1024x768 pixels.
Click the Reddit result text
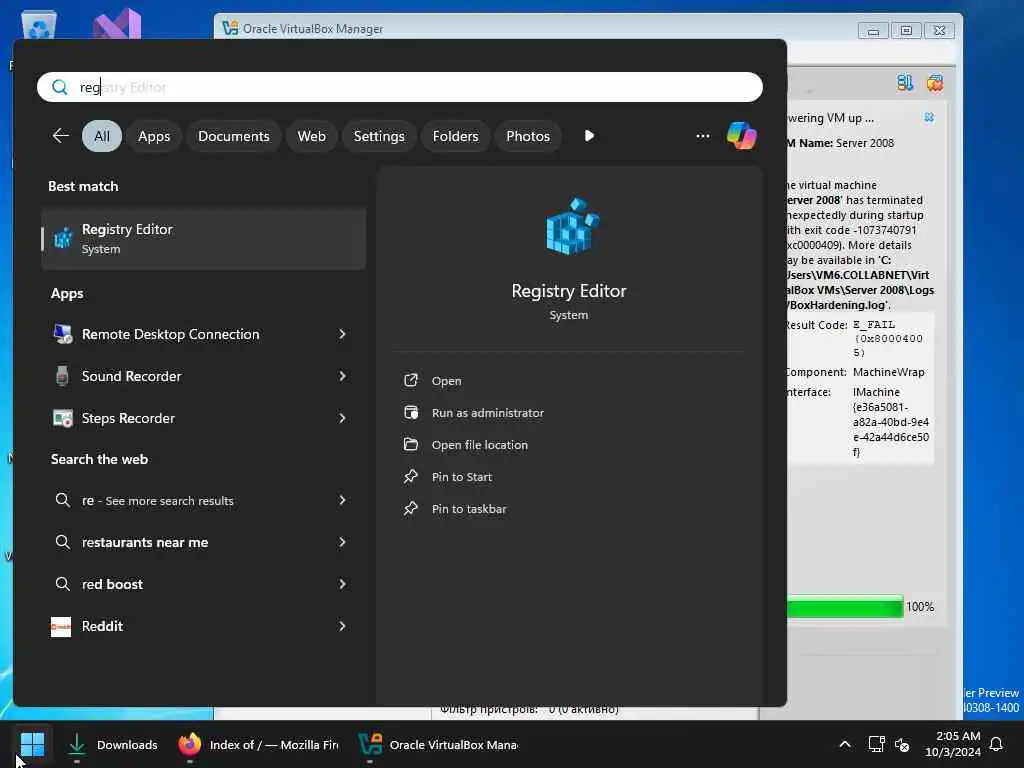click(x=103, y=626)
